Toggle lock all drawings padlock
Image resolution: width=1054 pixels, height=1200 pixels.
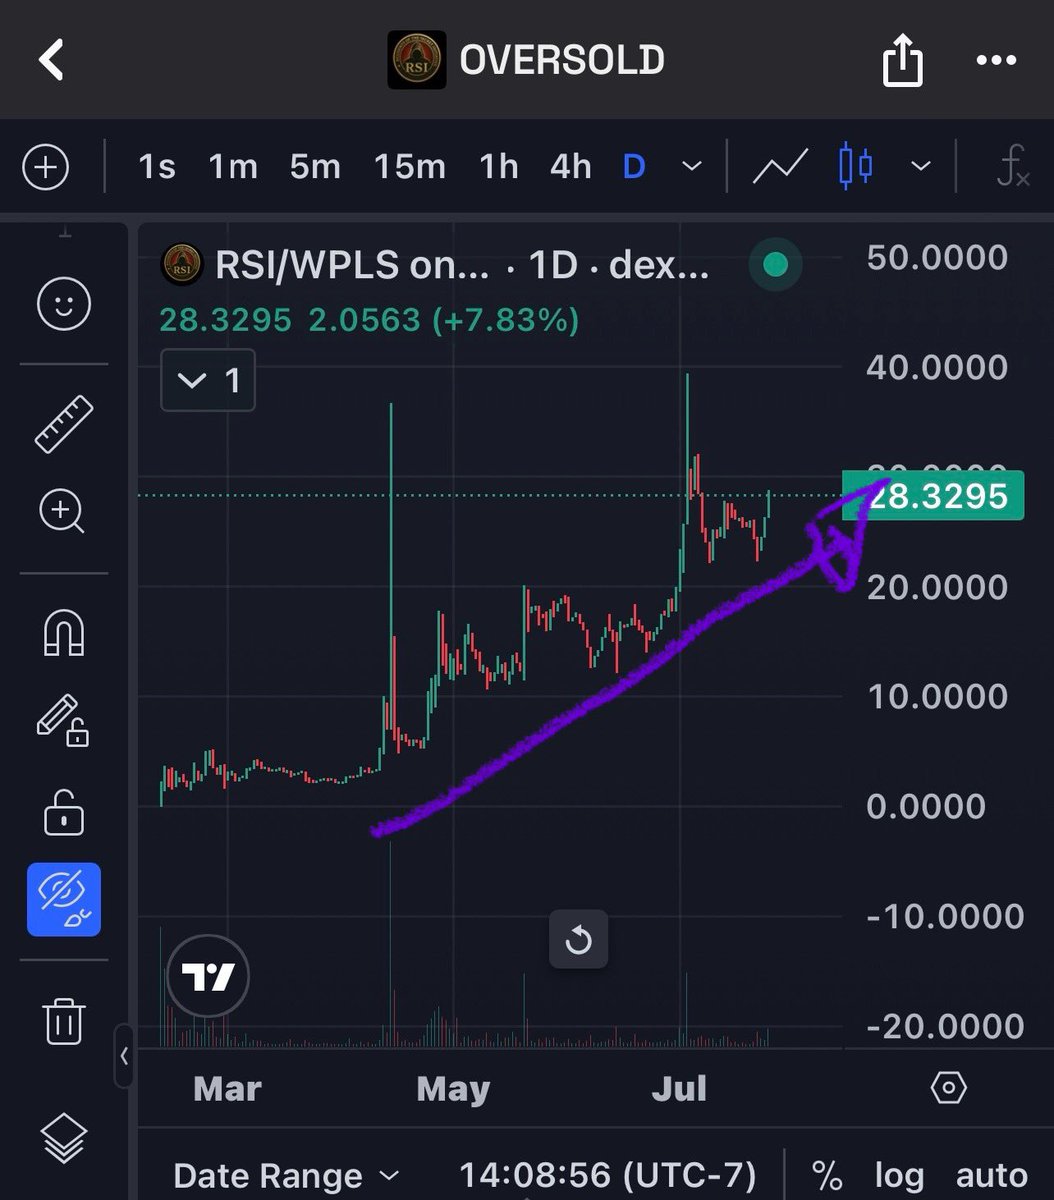[64, 812]
